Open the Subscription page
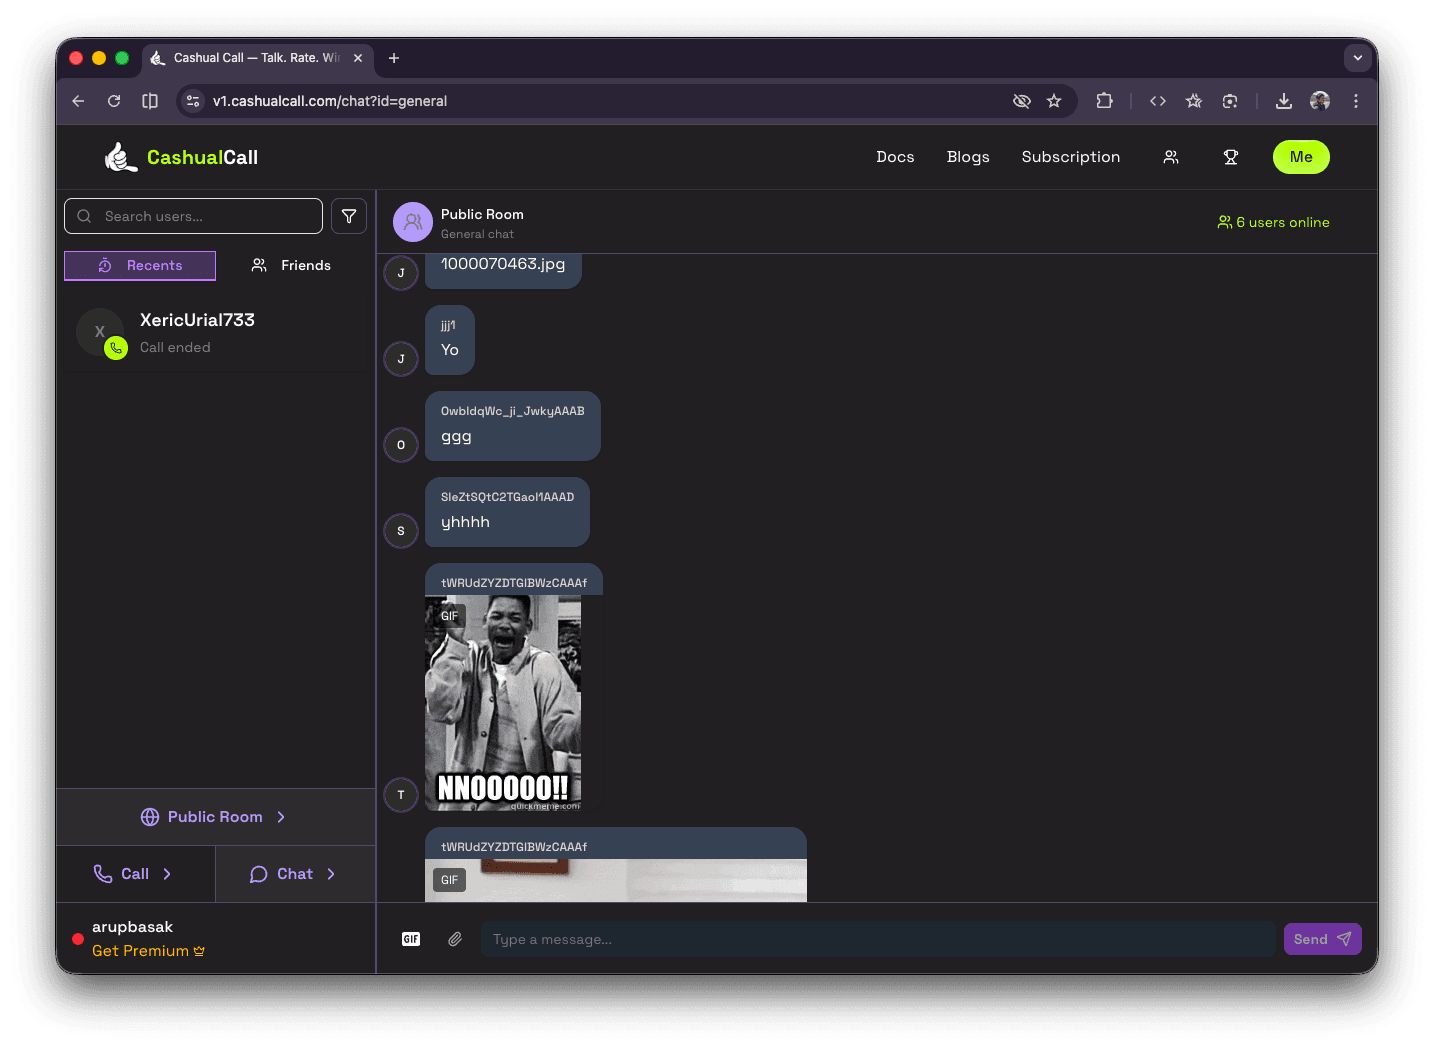 [x=1070, y=157]
